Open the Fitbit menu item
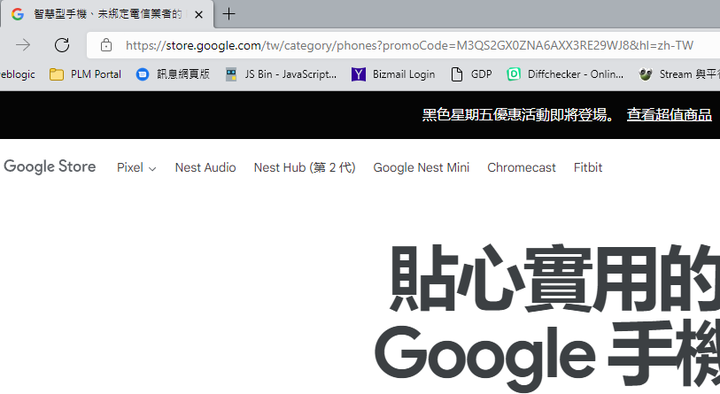Image resolution: width=720 pixels, height=394 pixels. [x=588, y=168]
